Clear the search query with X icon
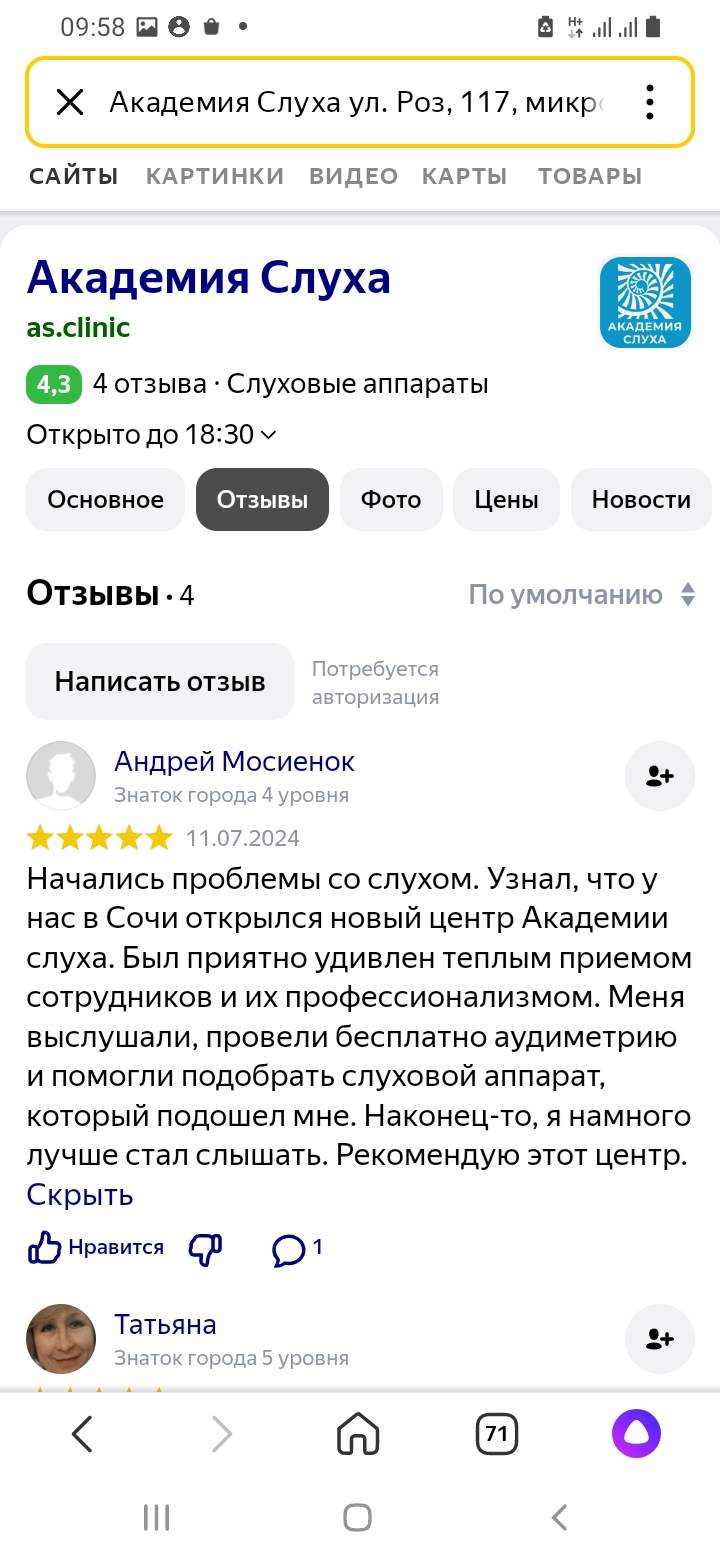720x1560 pixels. pos(69,102)
